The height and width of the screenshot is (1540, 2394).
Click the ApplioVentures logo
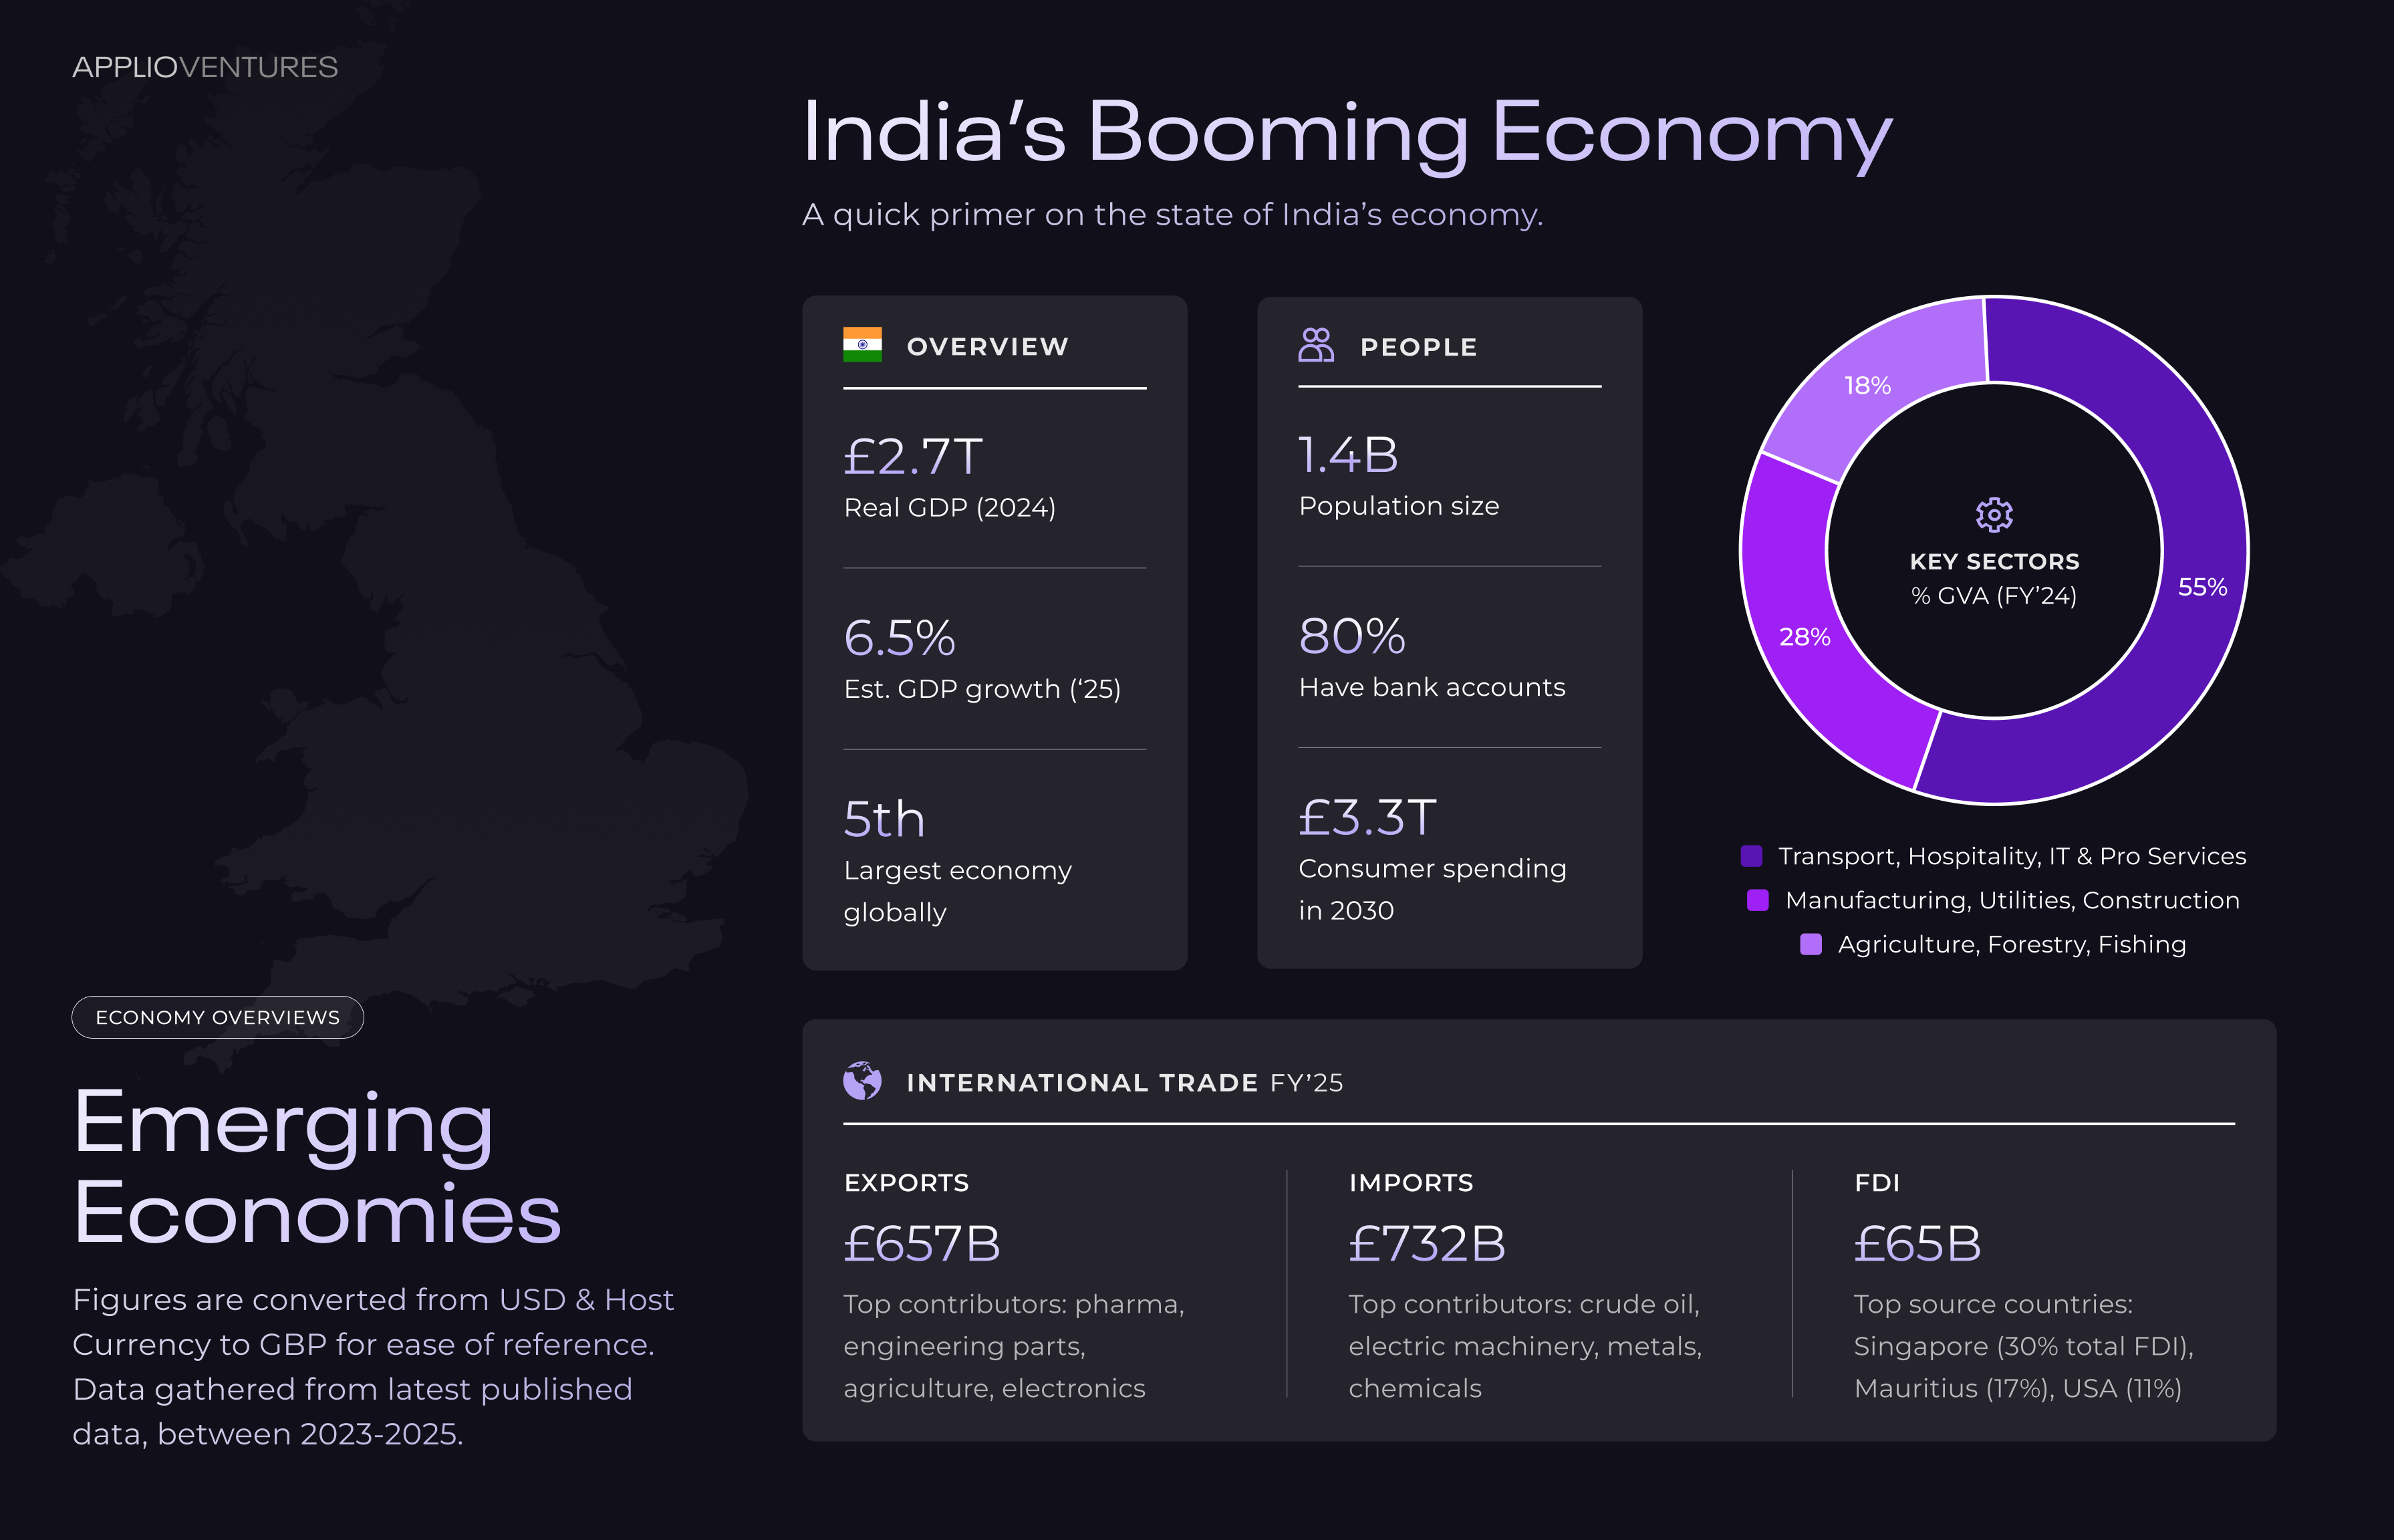(205, 67)
